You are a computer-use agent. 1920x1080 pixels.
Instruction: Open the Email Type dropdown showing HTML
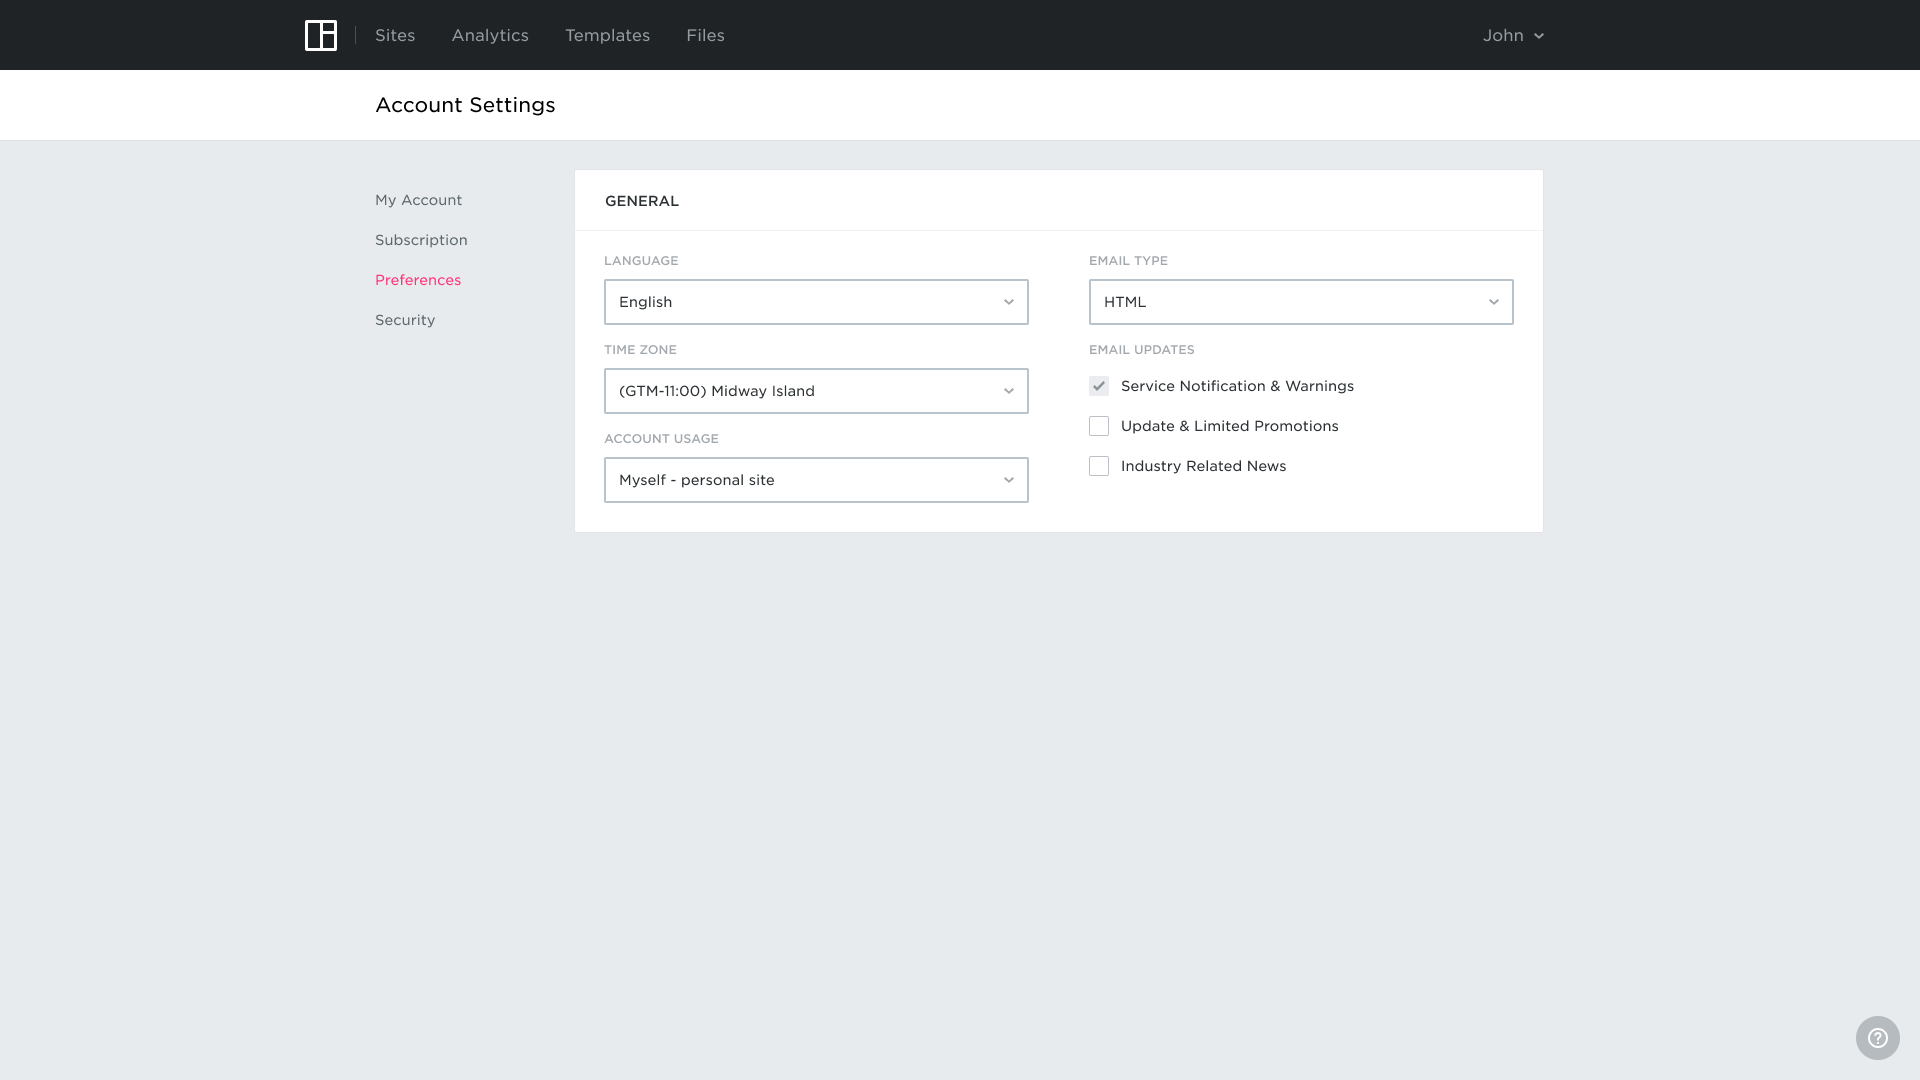pyautogui.click(x=1300, y=301)
